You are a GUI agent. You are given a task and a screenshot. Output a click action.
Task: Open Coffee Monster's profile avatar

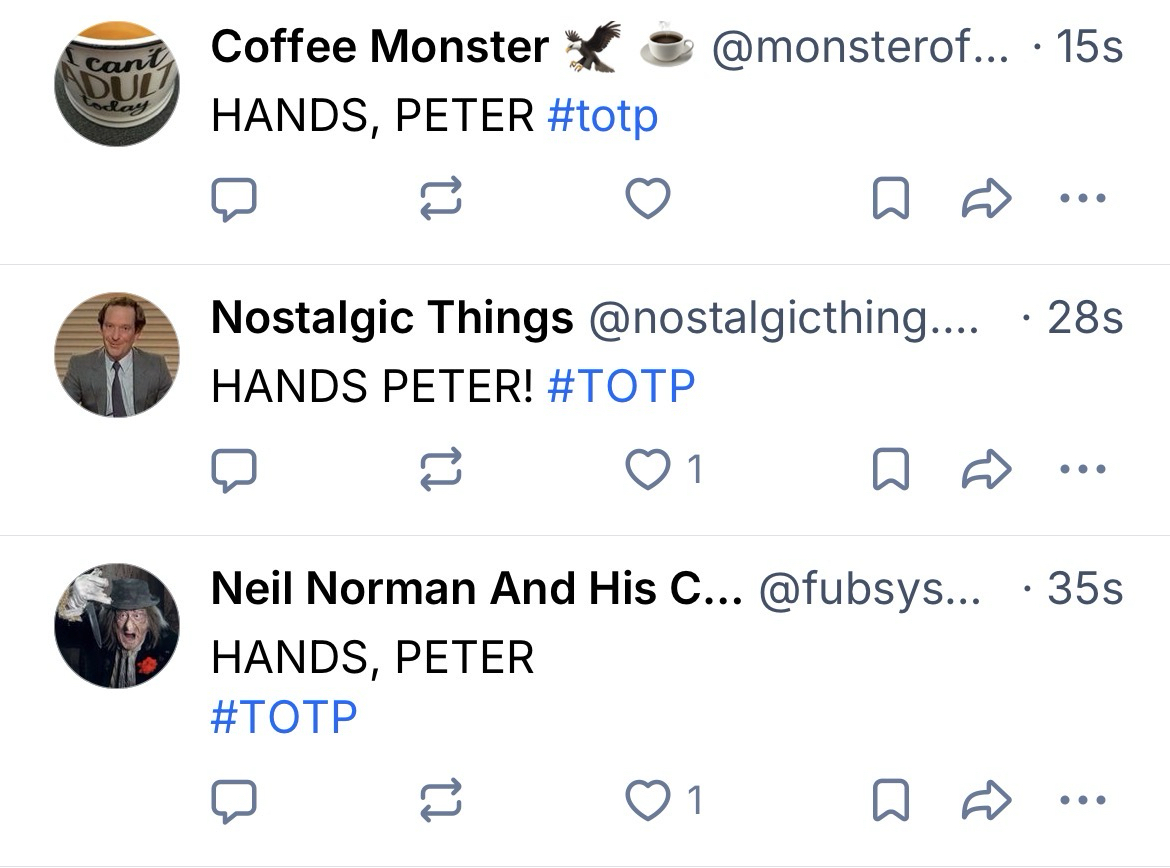(117, 84)
